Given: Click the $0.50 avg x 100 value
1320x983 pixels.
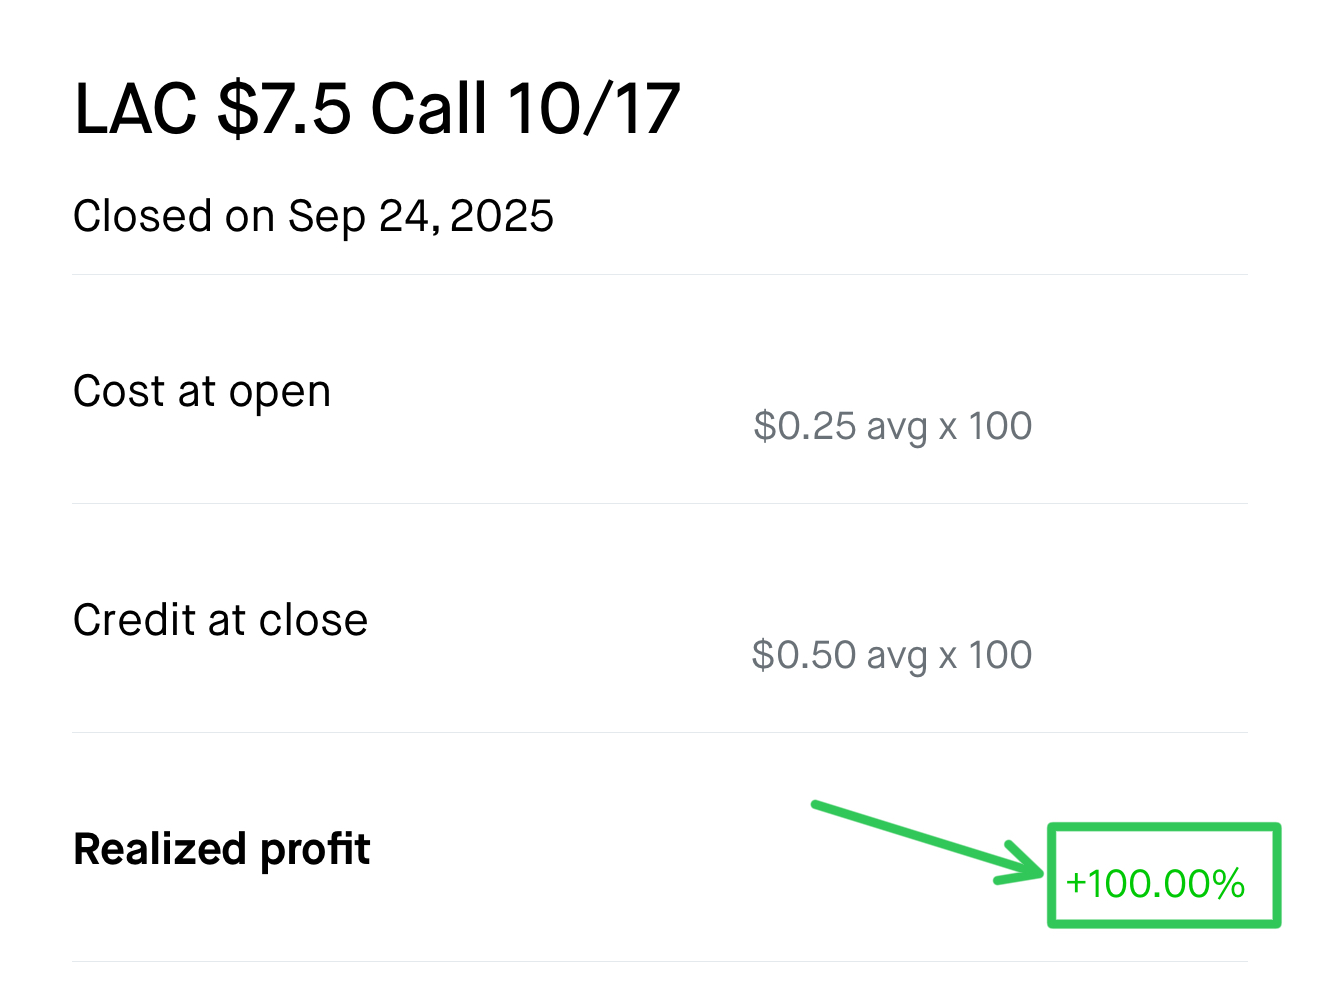Looking at the screenshot, I should click(x=891, y=655).
